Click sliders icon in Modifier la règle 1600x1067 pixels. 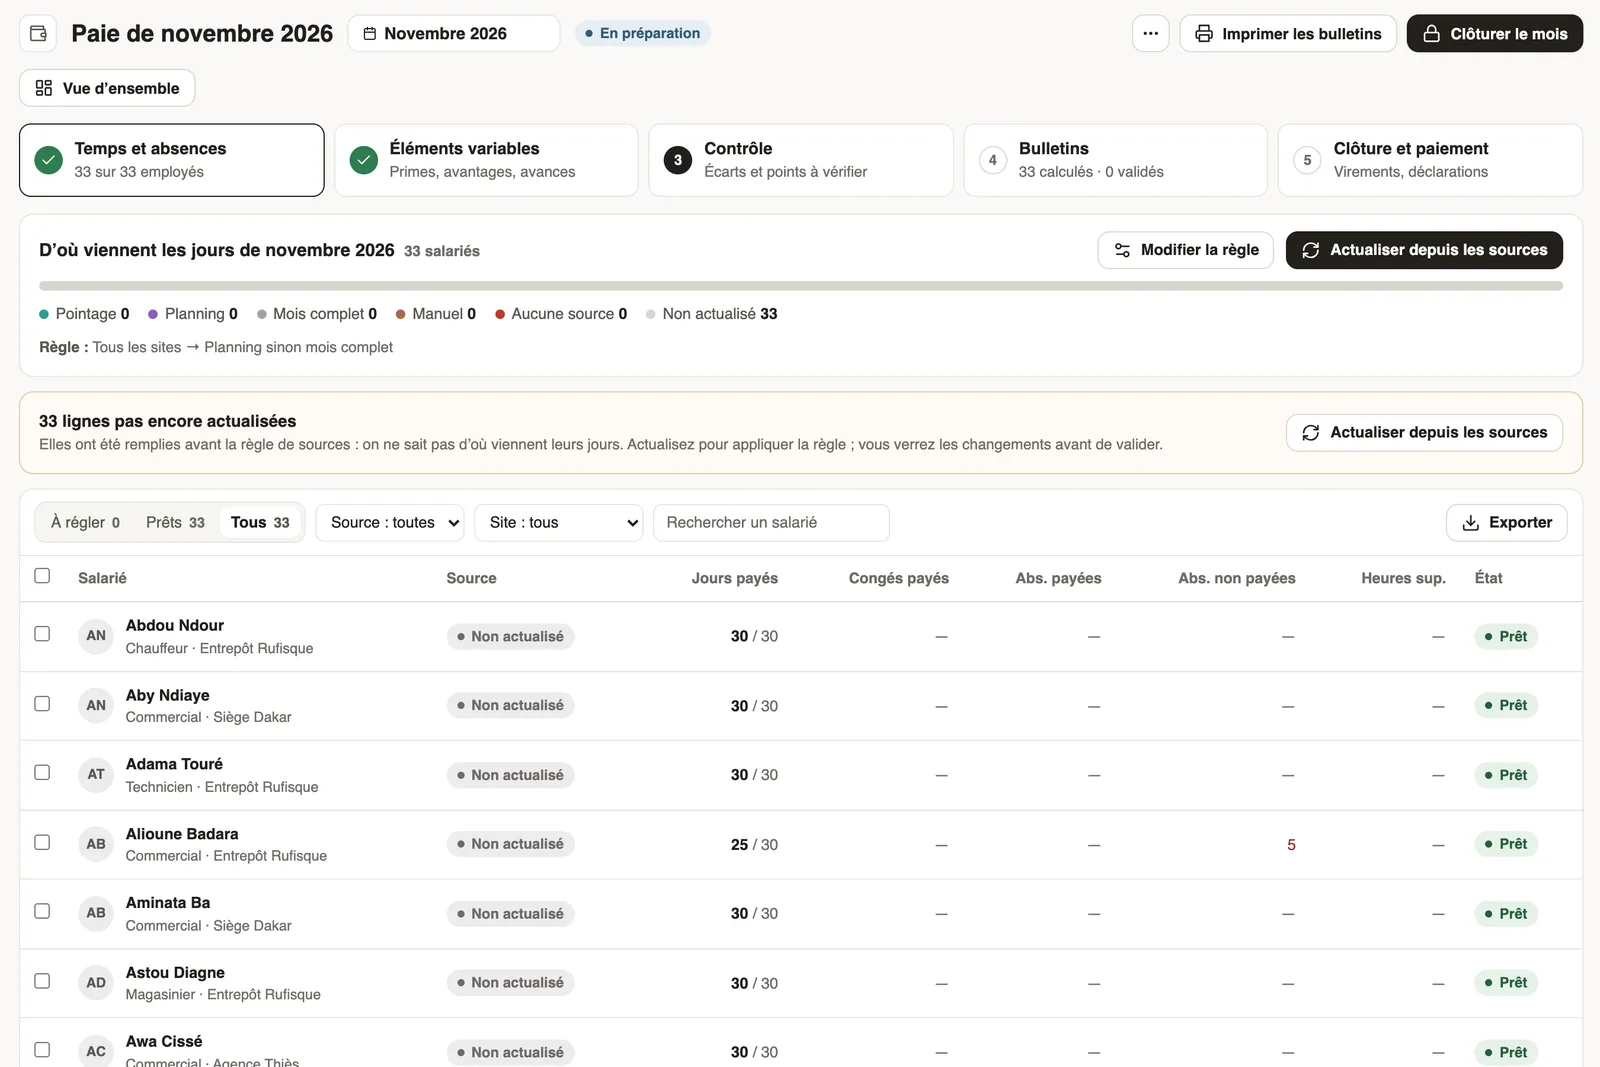(x=1123, y=250)
